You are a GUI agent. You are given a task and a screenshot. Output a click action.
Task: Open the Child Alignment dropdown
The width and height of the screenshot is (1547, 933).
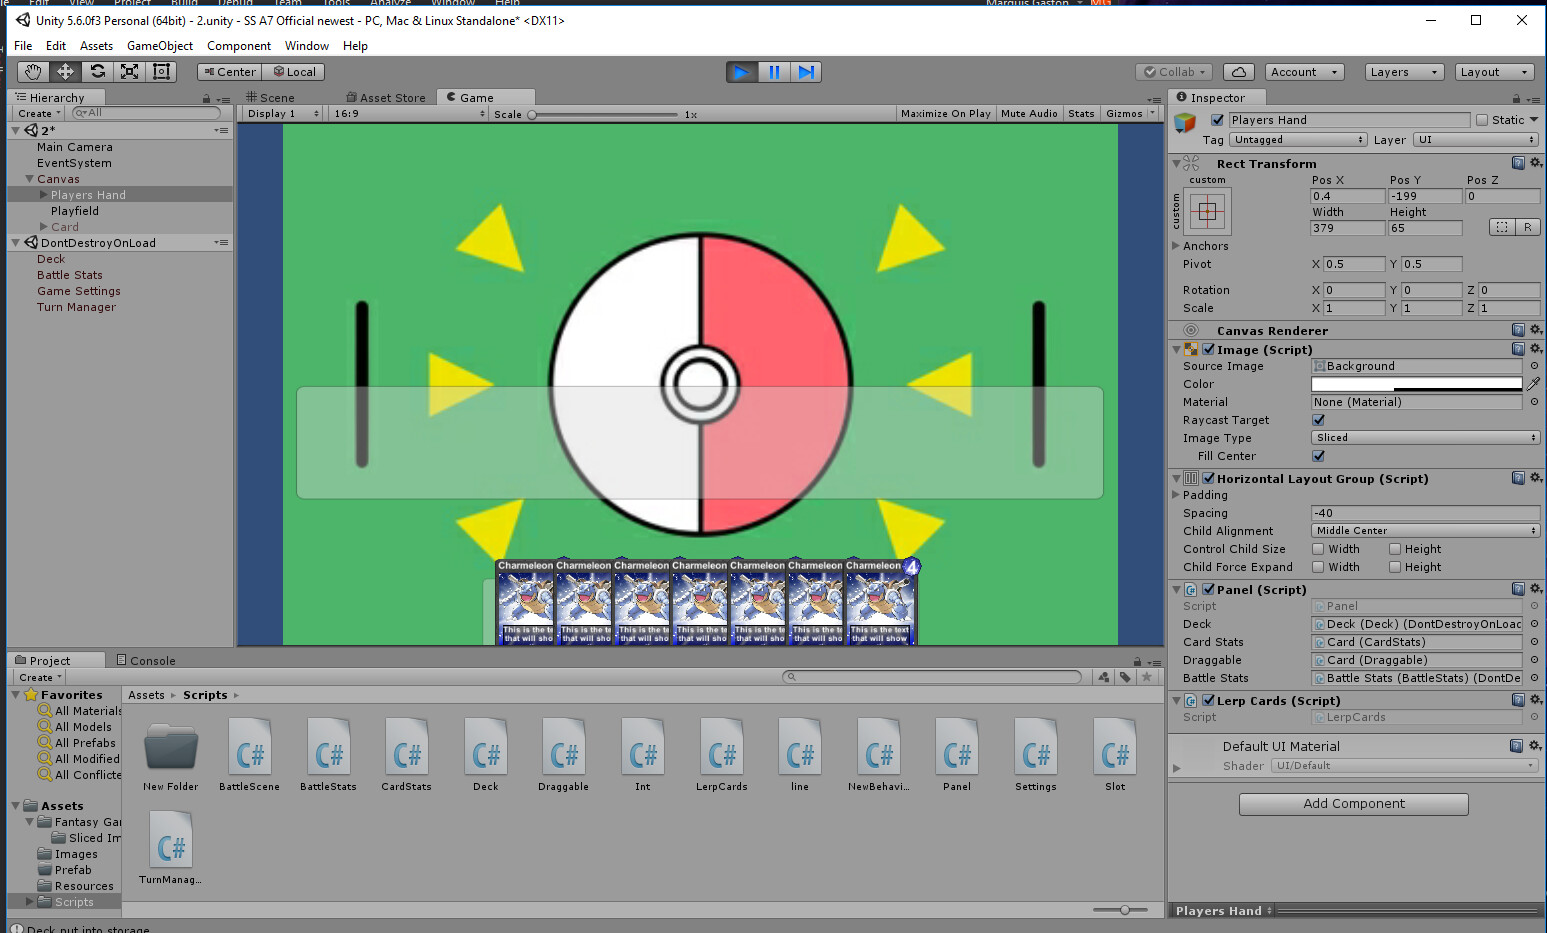[x=1424, y=531]
